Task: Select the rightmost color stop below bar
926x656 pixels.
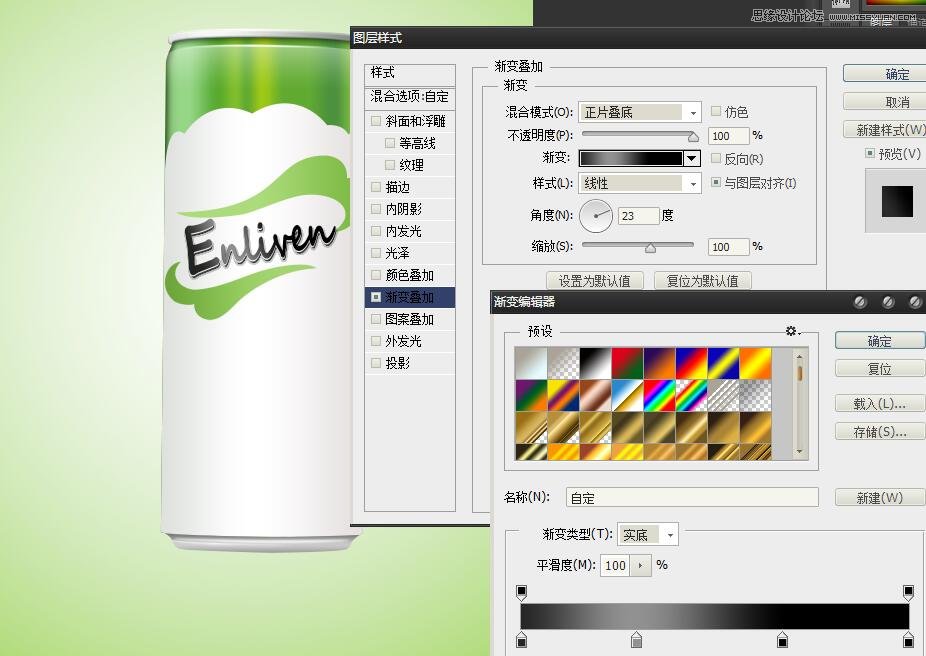Action: [x=908, y=639]
